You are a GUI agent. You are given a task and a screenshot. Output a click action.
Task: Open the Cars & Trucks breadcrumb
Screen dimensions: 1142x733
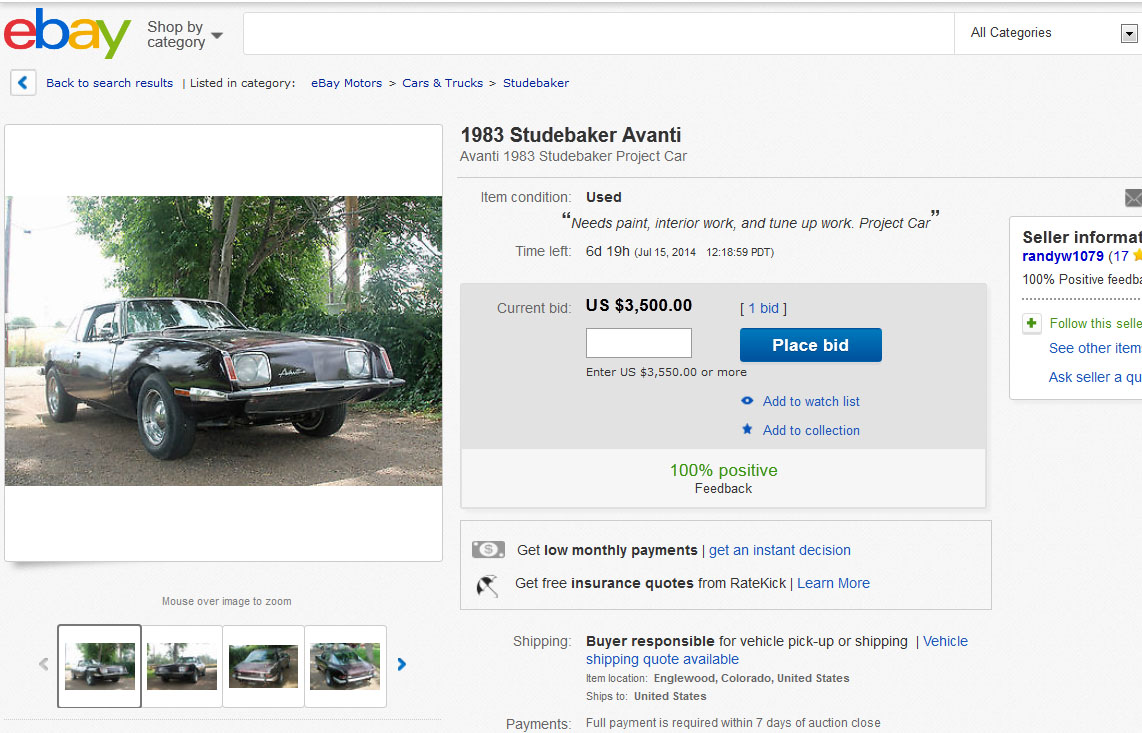(442, 83)
